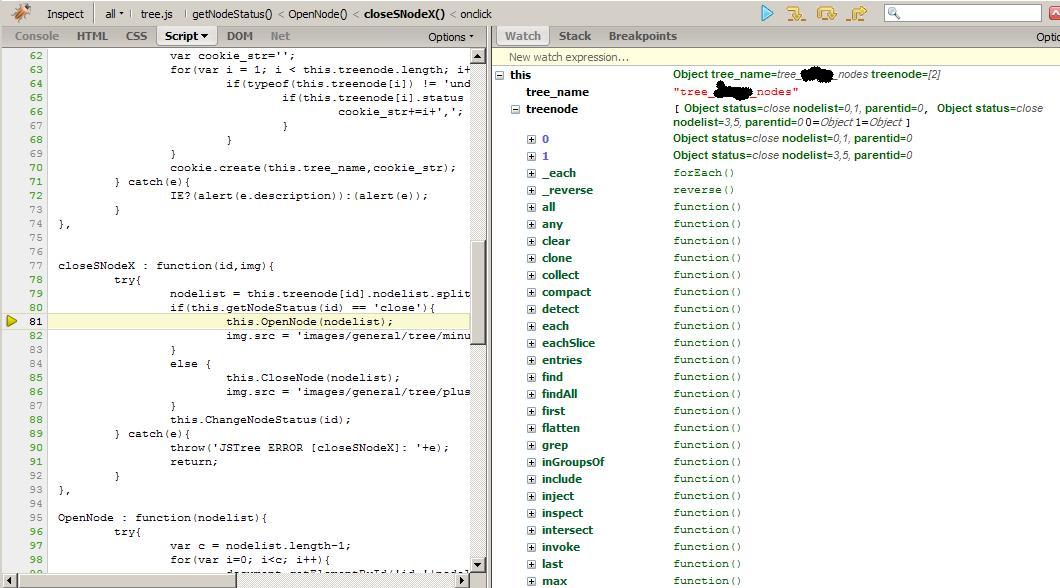1060x588 pixels.
Task: Click the magnifier icon in search box
Action: [x=894, y=13]
